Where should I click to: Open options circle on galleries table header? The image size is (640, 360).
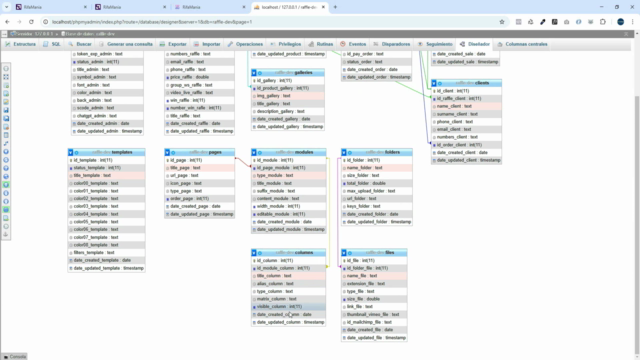click(x=260, y=73)
